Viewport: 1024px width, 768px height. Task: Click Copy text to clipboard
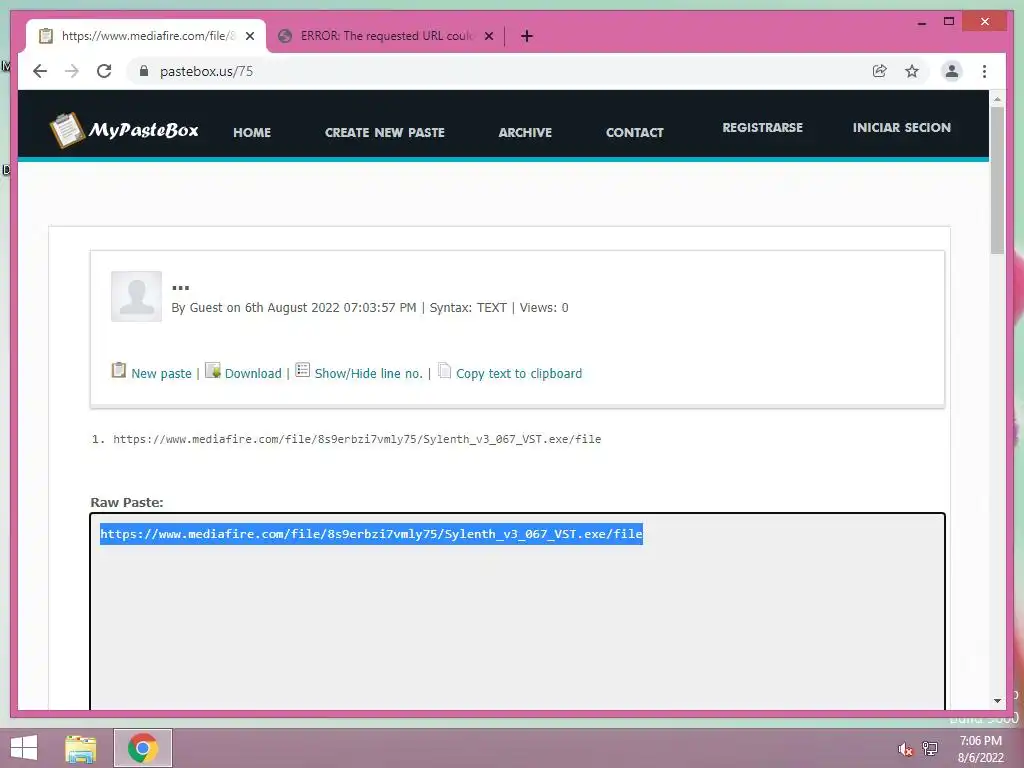519,374
